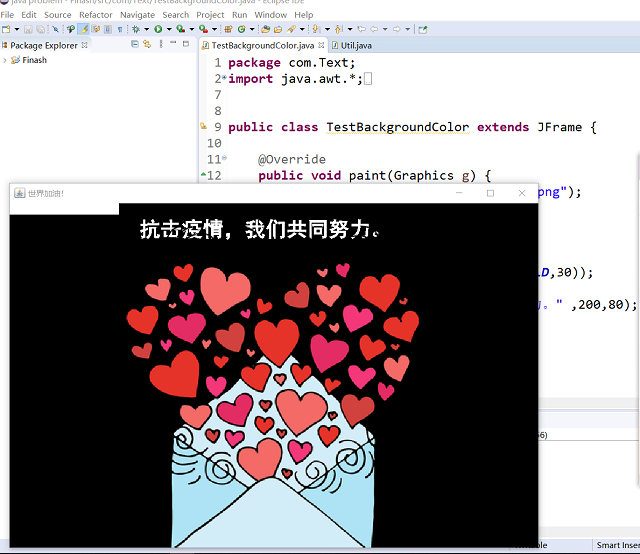Image resolution: width=640 pixels, height=554 pixels.
Task: Switch to the Util.java editor tab
Action: [x=355, y=46]
